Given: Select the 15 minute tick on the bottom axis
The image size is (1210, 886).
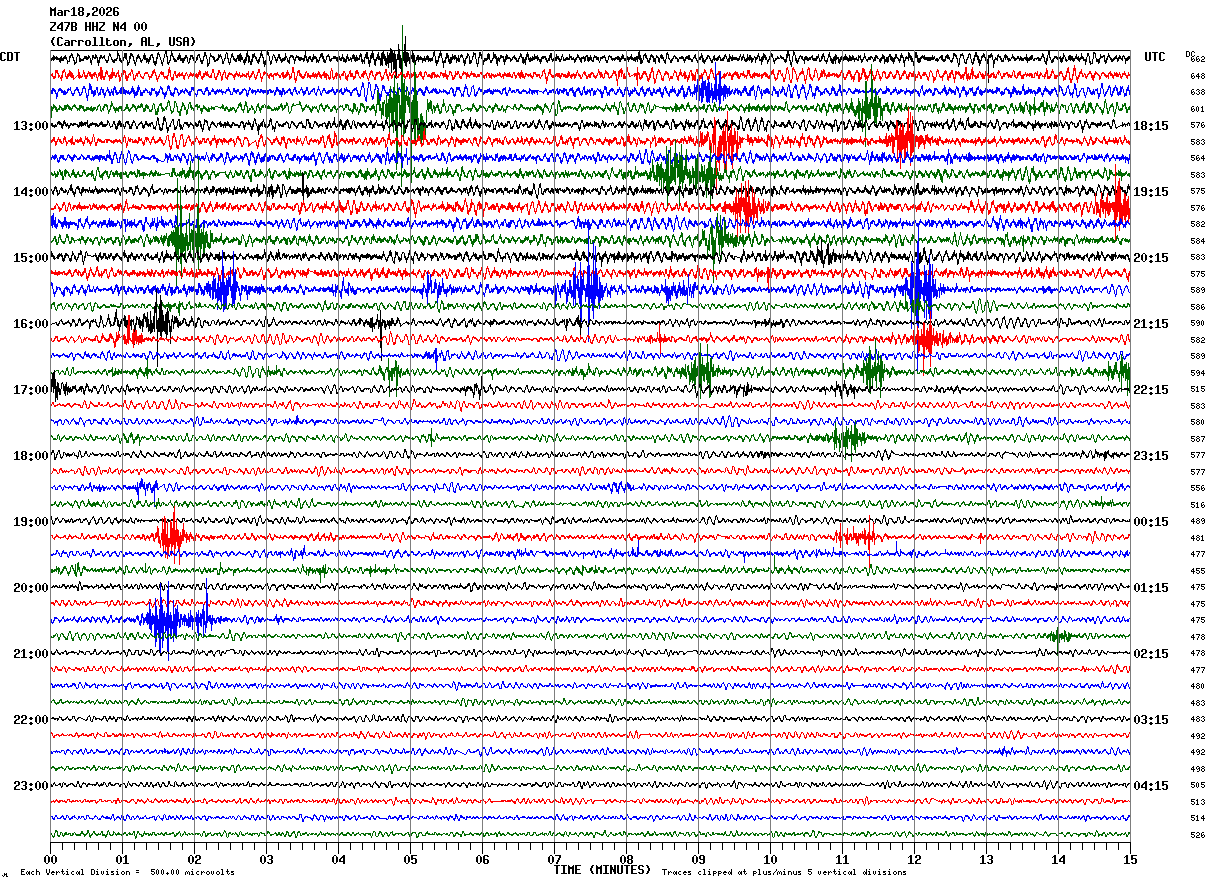Looking at the screenshot, I should coord(1129,859).
